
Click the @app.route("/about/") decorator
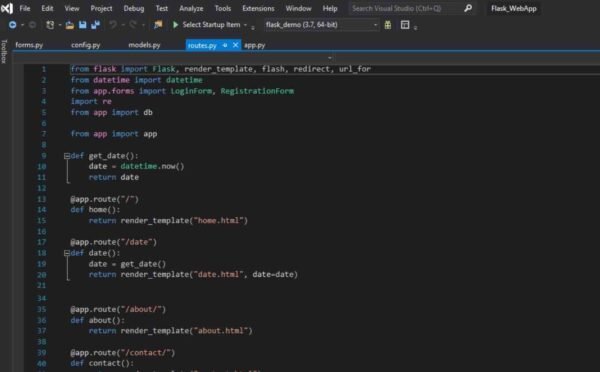(118, 309)
